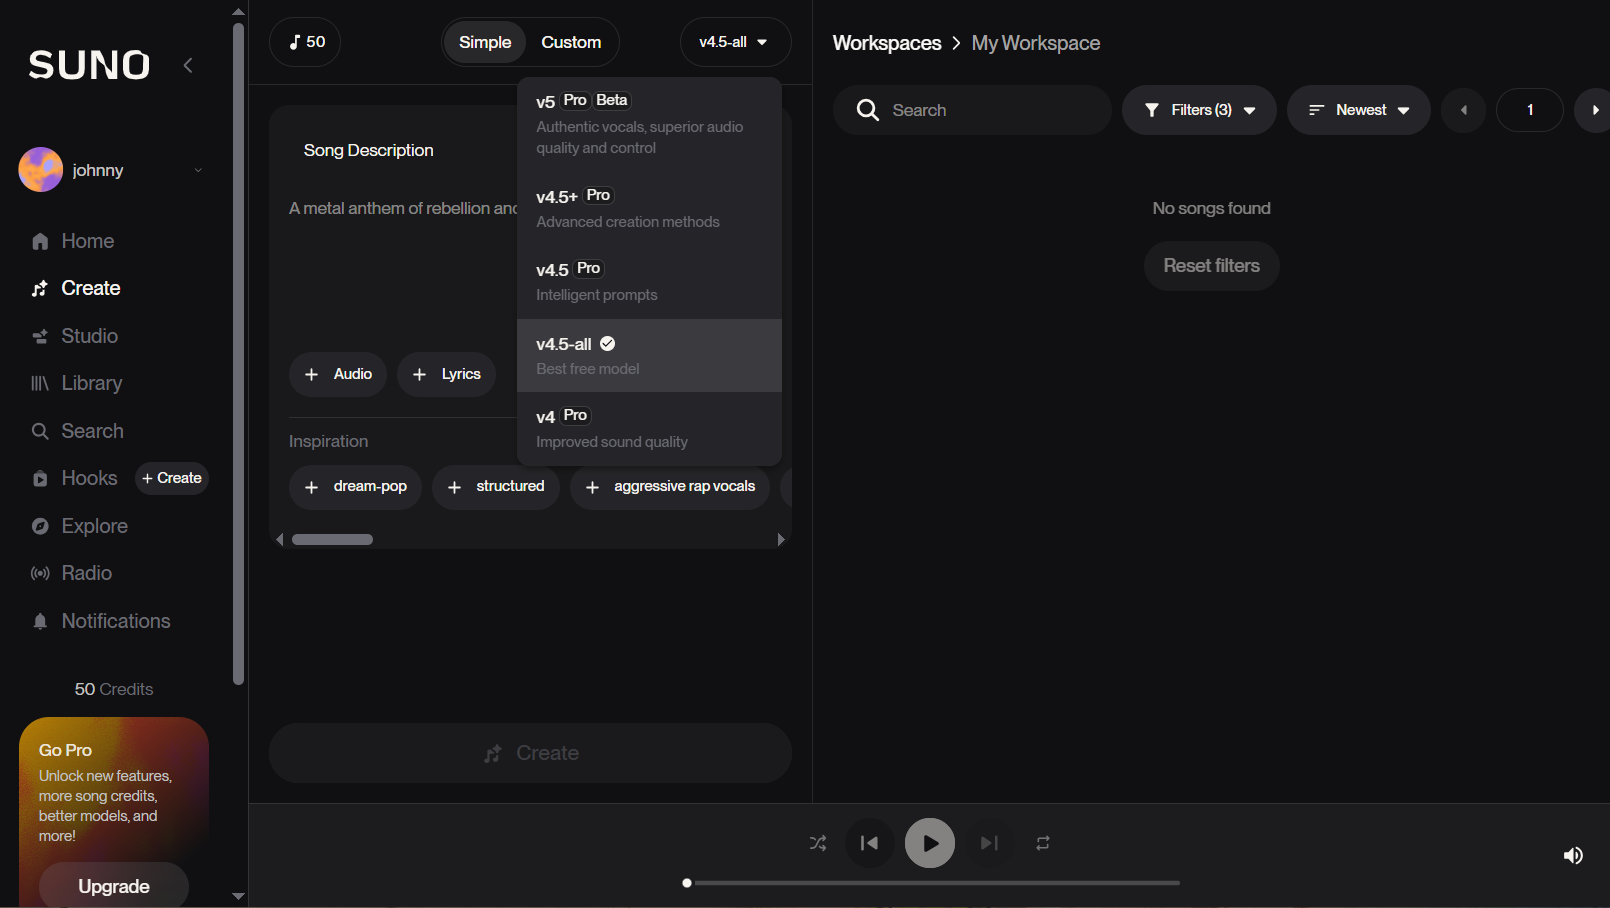Click the Suno logo
This screenshot has height=908, width=1610.
pos(89,65)
